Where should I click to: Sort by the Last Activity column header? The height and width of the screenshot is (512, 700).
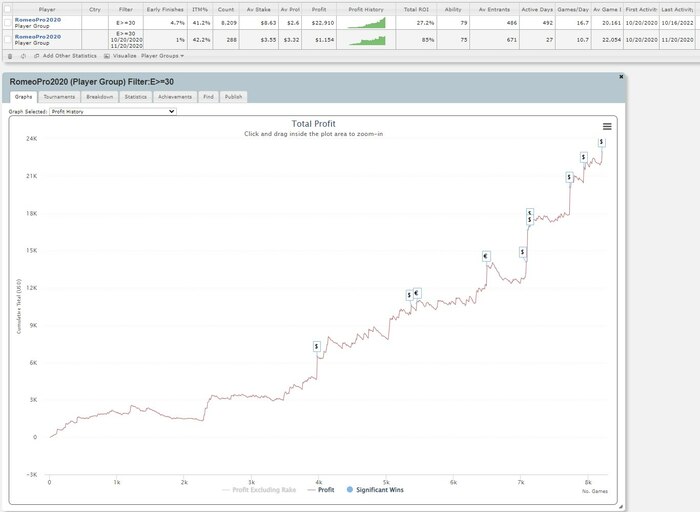[677, 9]
